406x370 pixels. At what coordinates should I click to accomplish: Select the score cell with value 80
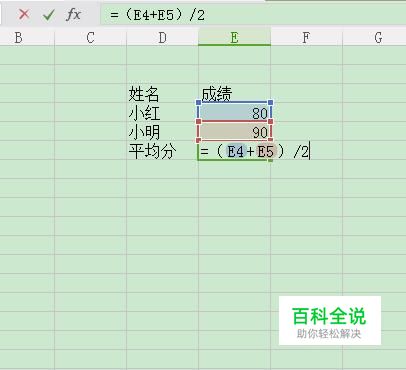[x=234, y=112]
